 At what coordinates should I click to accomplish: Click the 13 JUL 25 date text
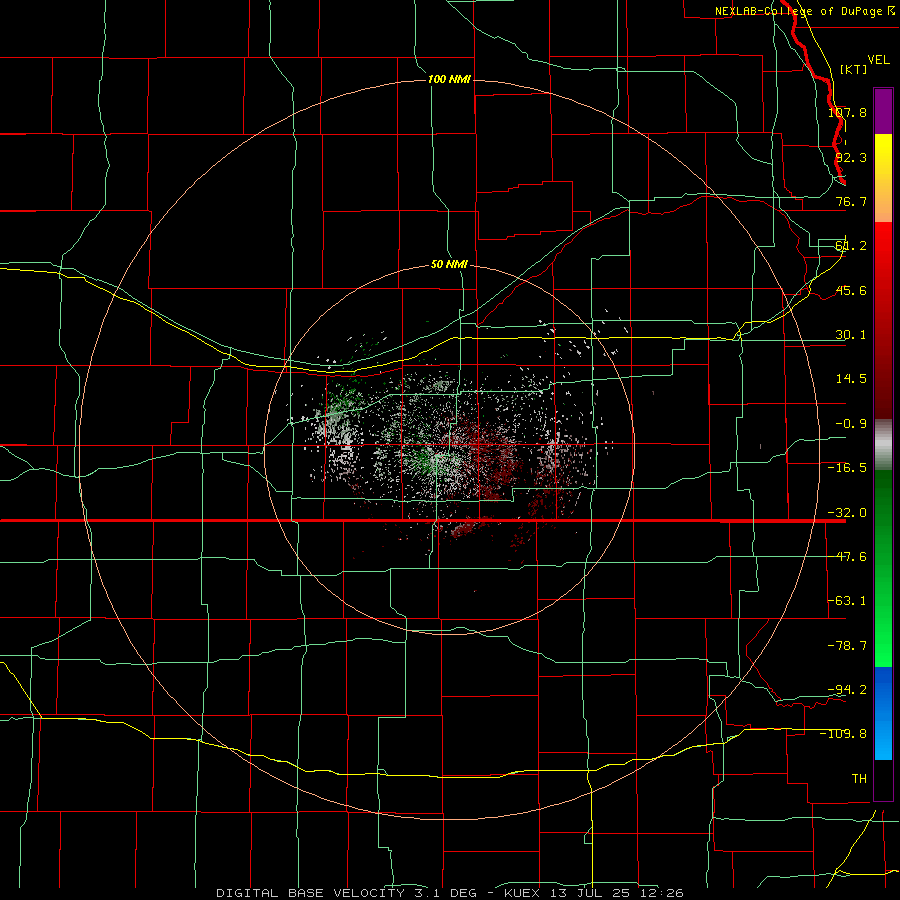(x=590, y=893)
